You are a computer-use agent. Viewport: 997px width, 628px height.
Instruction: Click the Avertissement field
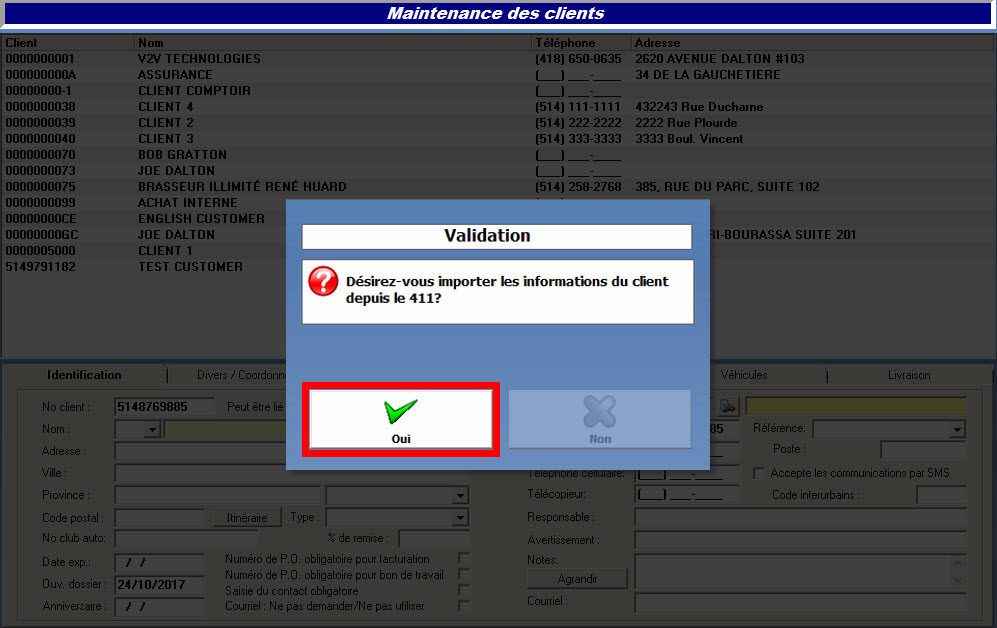click(x=801, y=540)
